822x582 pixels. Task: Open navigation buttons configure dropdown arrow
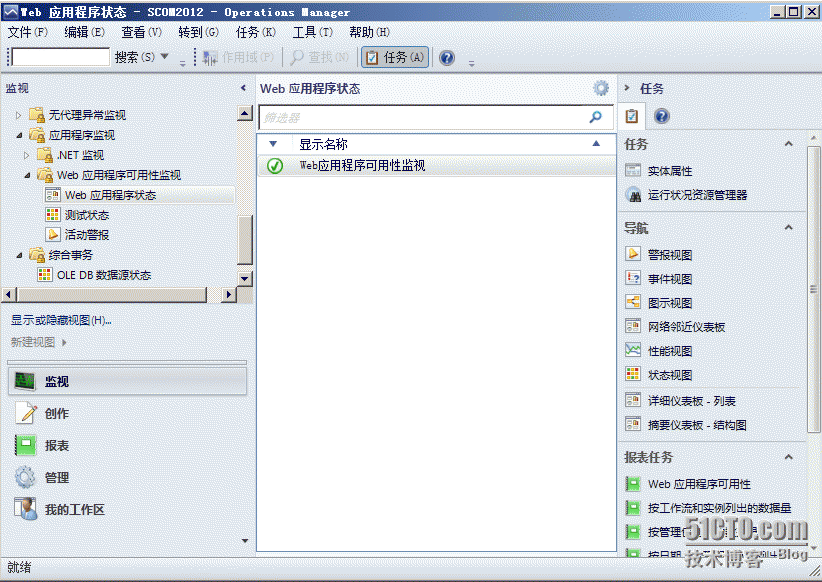pos(245,541)
